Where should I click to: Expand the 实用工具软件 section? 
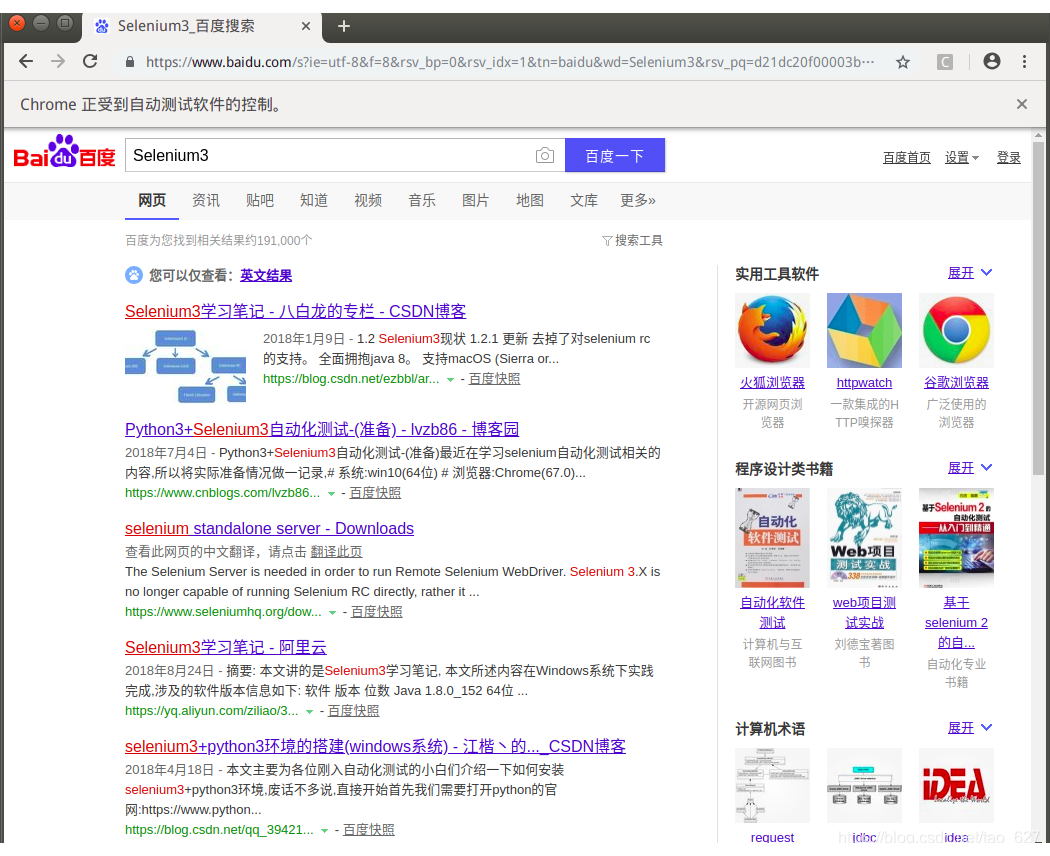pos(970,273)
